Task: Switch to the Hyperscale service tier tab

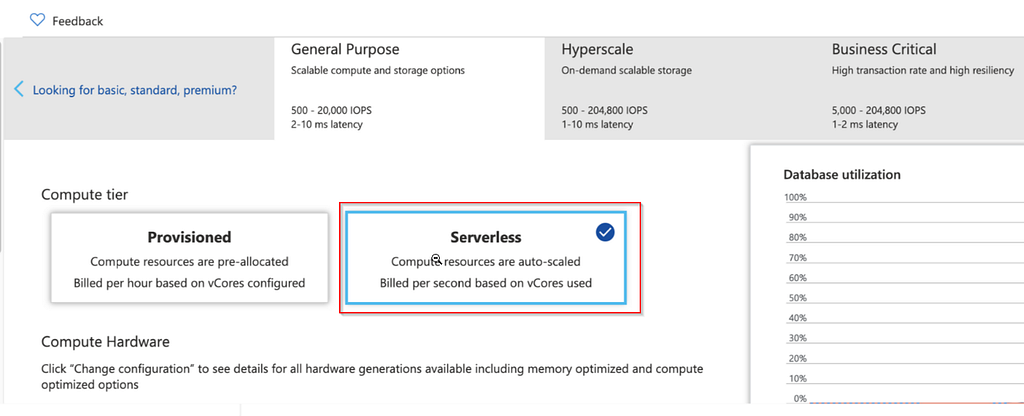Action: pyautogui.click(x=680, y=89)
